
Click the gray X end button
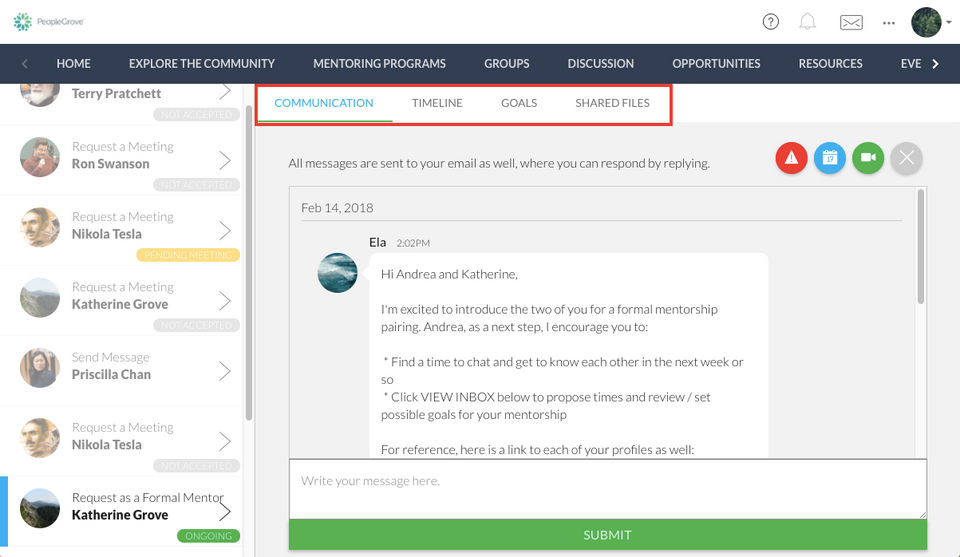pos(906,158)
